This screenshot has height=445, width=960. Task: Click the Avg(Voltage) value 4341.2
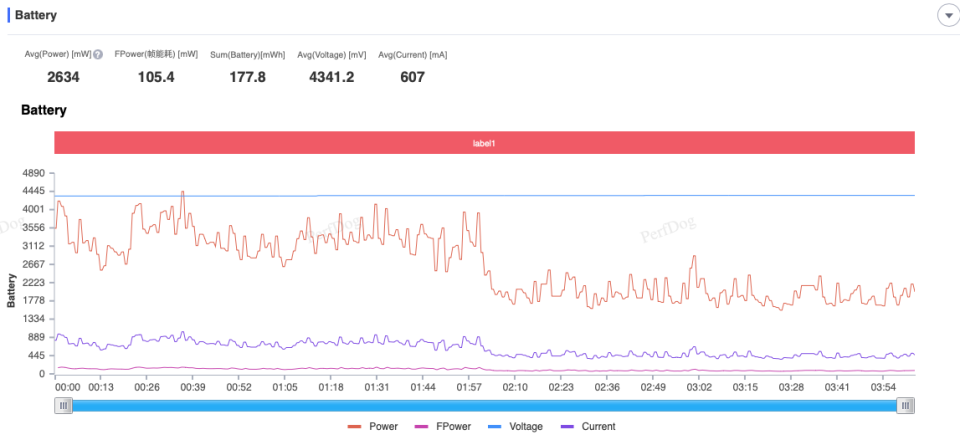pyautogui.click(x=332, y=77)
